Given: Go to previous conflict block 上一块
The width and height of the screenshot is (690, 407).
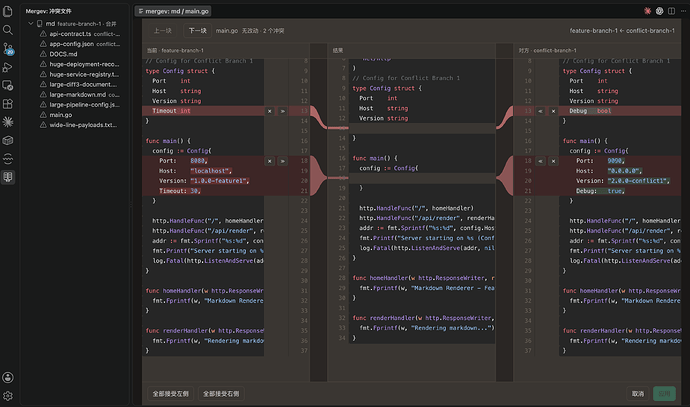Looking at the screenshot, I should pos(162,31).
